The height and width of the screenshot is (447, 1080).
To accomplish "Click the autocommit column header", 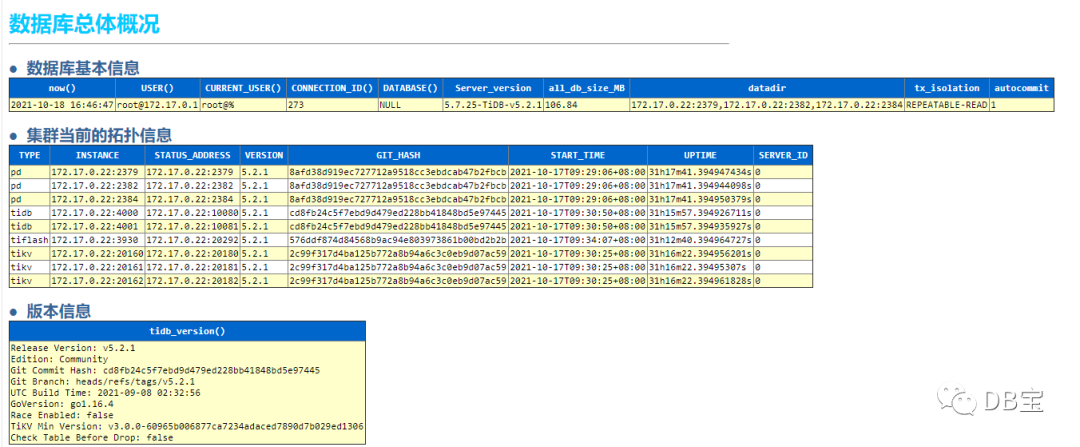I will pyautogui.click(x=1021, y=88).
